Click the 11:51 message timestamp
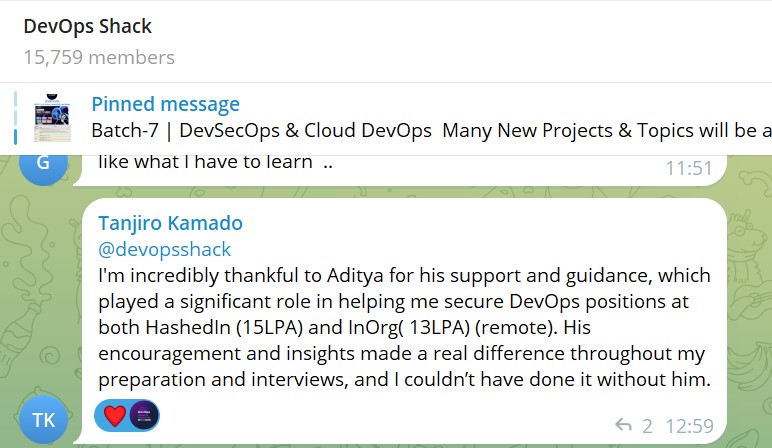Viewport: 772px width, 448px height. 688,168
